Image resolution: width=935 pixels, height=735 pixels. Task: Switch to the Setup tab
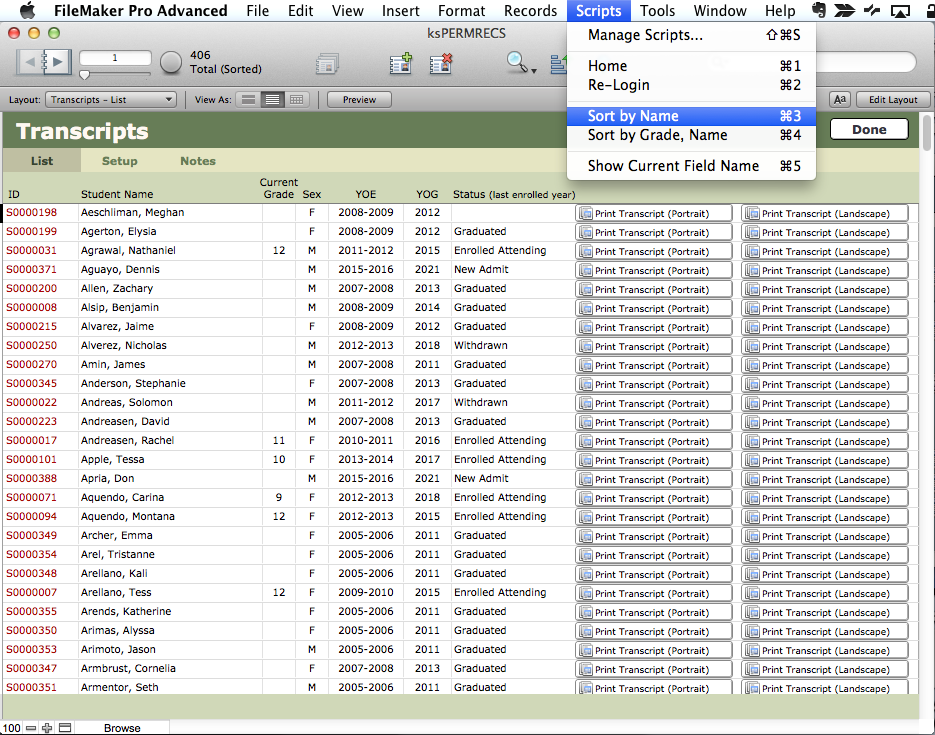120,161
